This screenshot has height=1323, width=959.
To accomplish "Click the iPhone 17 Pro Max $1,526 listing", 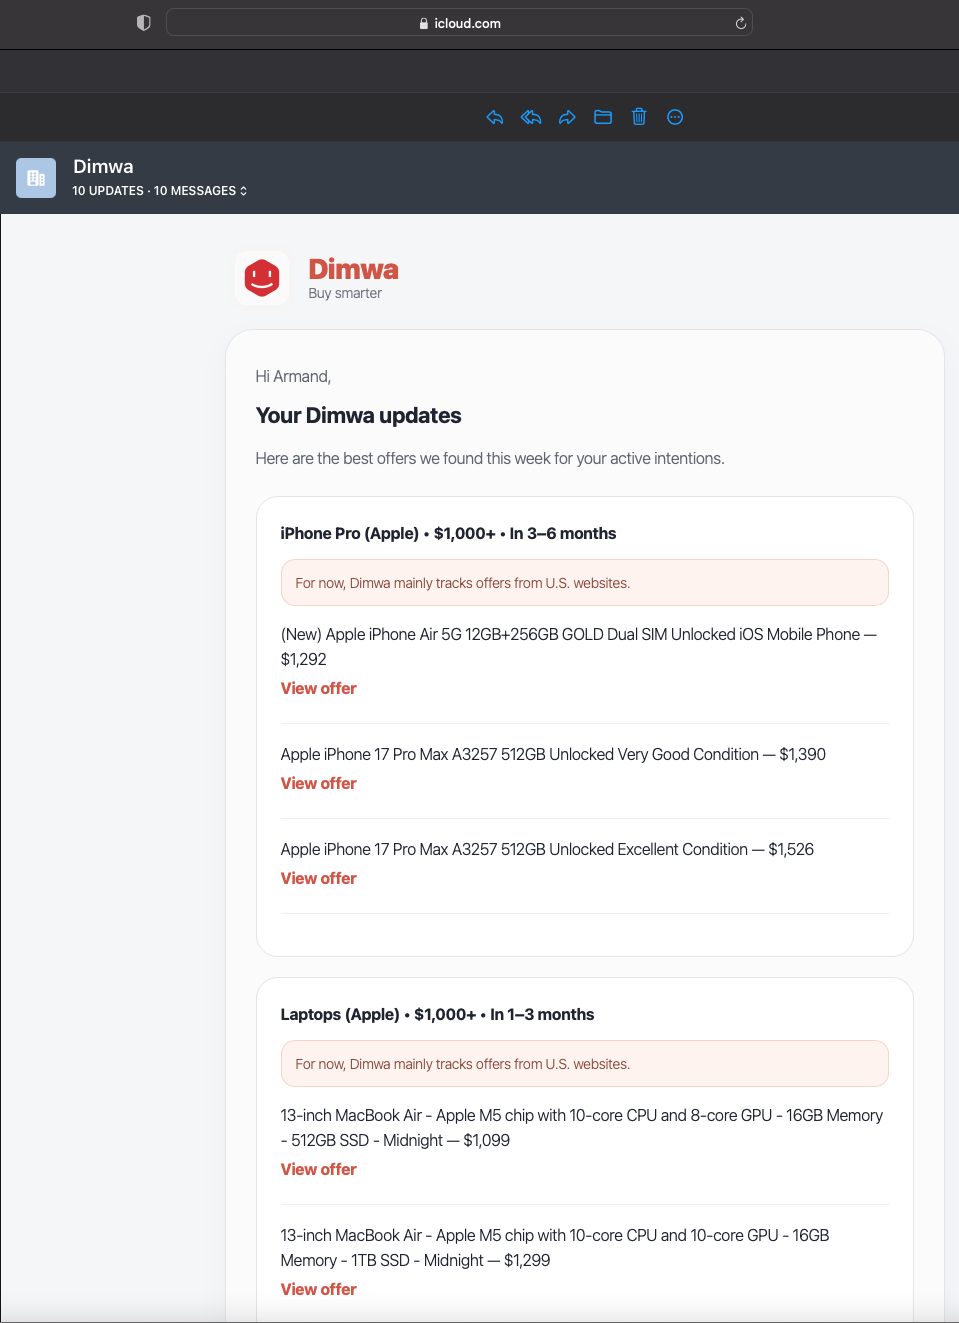I will (547, 850).
